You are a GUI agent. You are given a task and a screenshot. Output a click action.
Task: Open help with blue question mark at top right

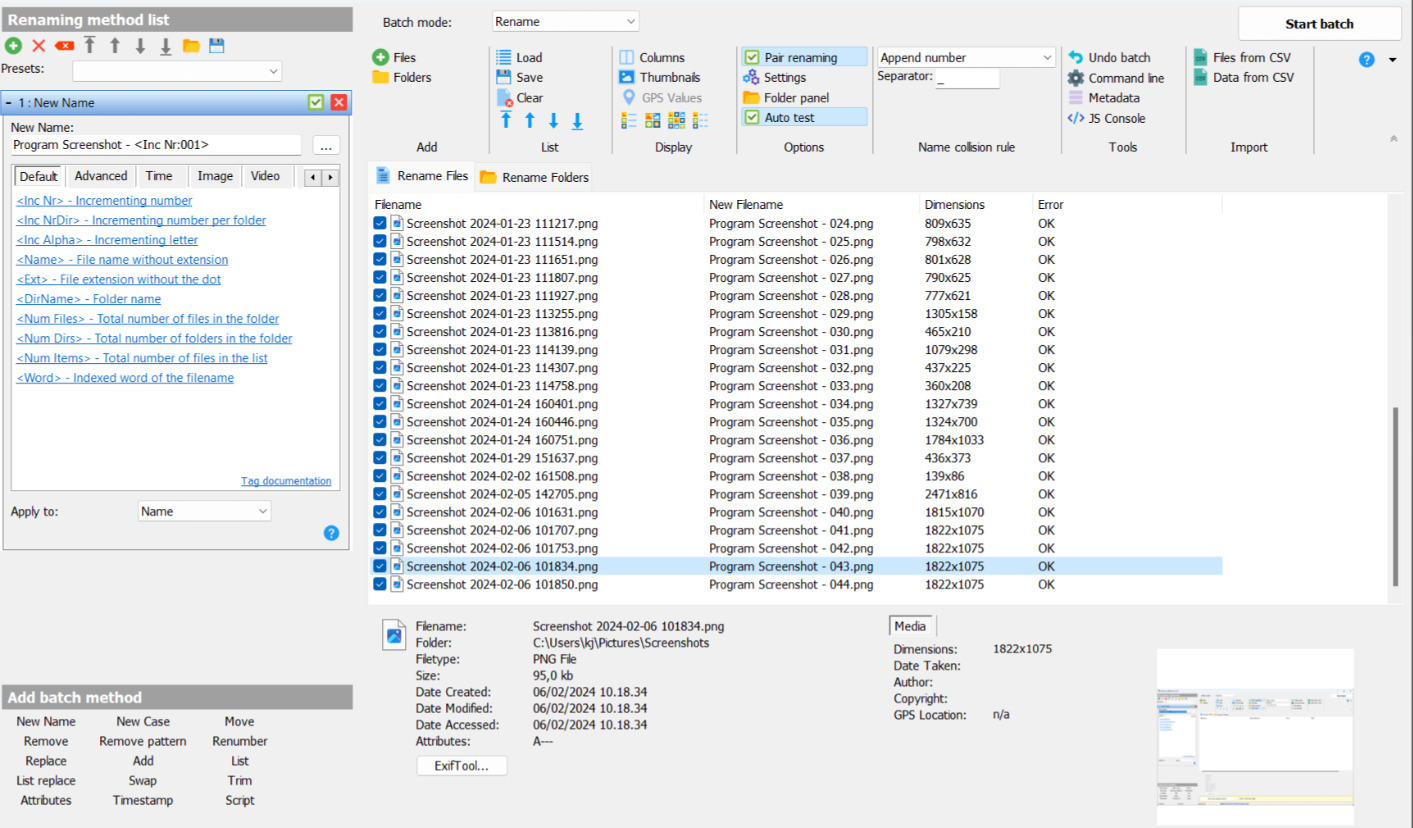pos(1367,60)
